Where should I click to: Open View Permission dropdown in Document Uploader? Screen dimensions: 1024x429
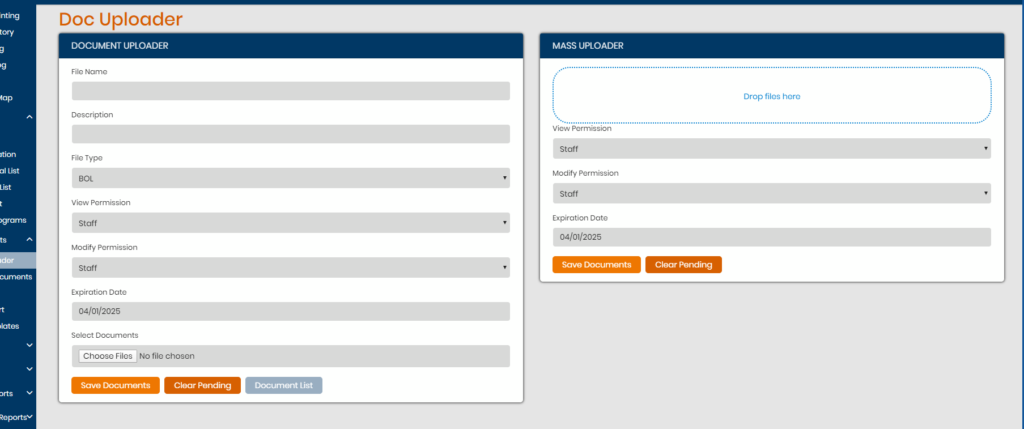click(291, 223)
